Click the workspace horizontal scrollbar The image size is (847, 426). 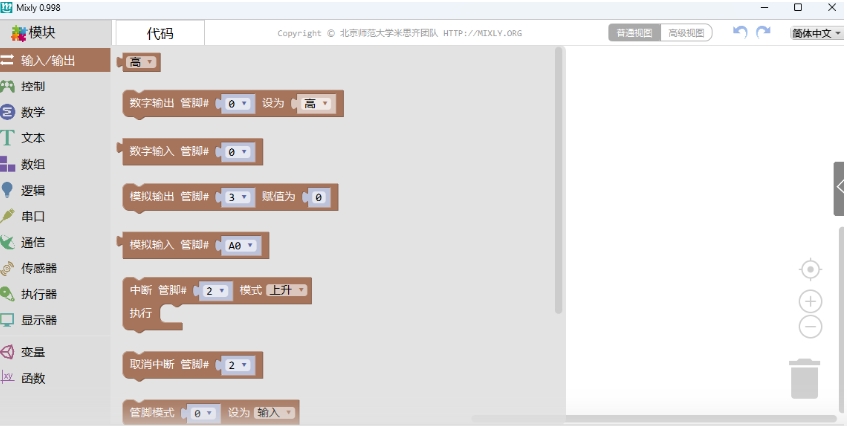654,418
